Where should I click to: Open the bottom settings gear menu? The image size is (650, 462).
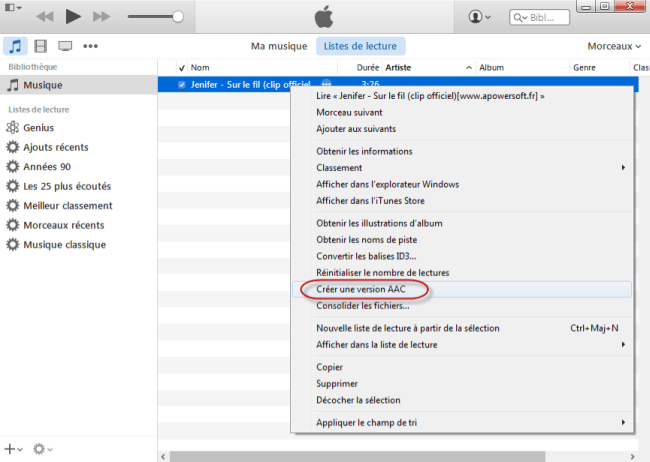click(42, 449)
